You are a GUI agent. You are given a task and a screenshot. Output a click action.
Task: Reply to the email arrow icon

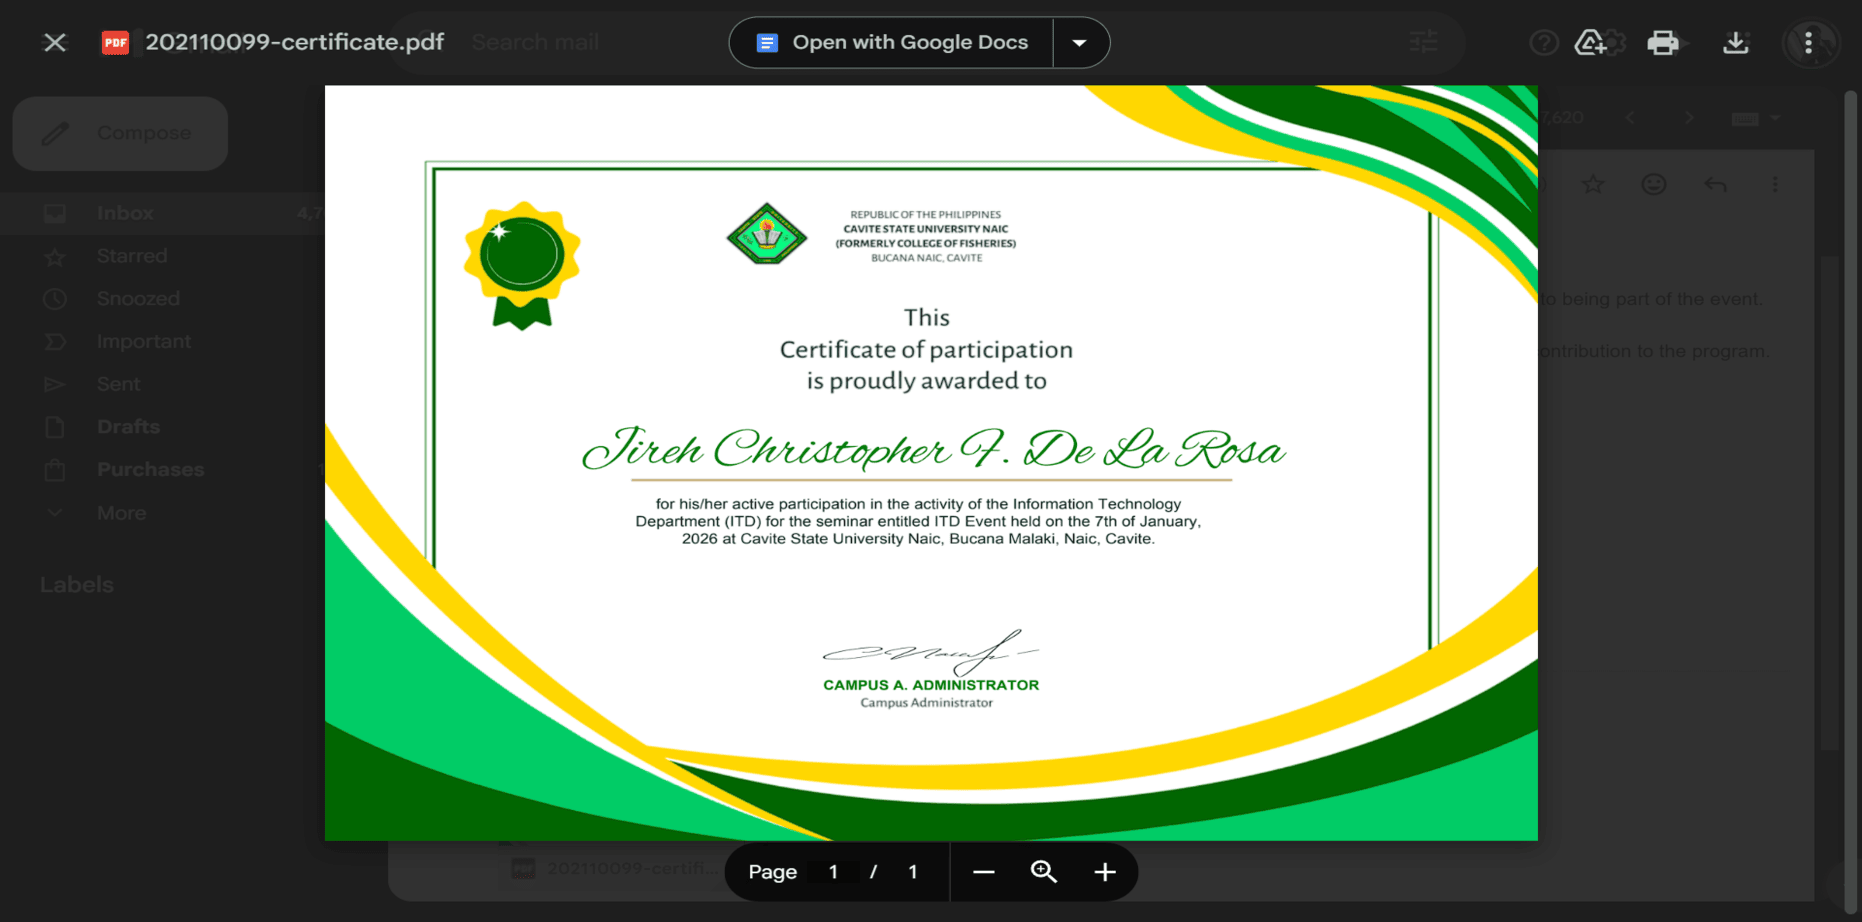pyautogui.click(x=1716, y=185)
